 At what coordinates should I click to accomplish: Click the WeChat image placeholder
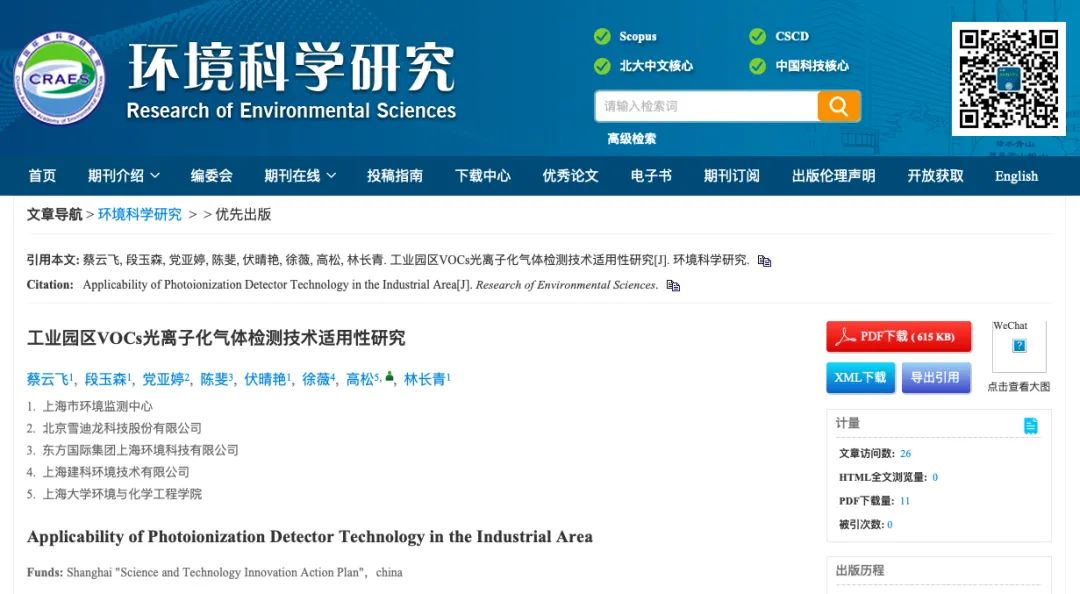1019,346
